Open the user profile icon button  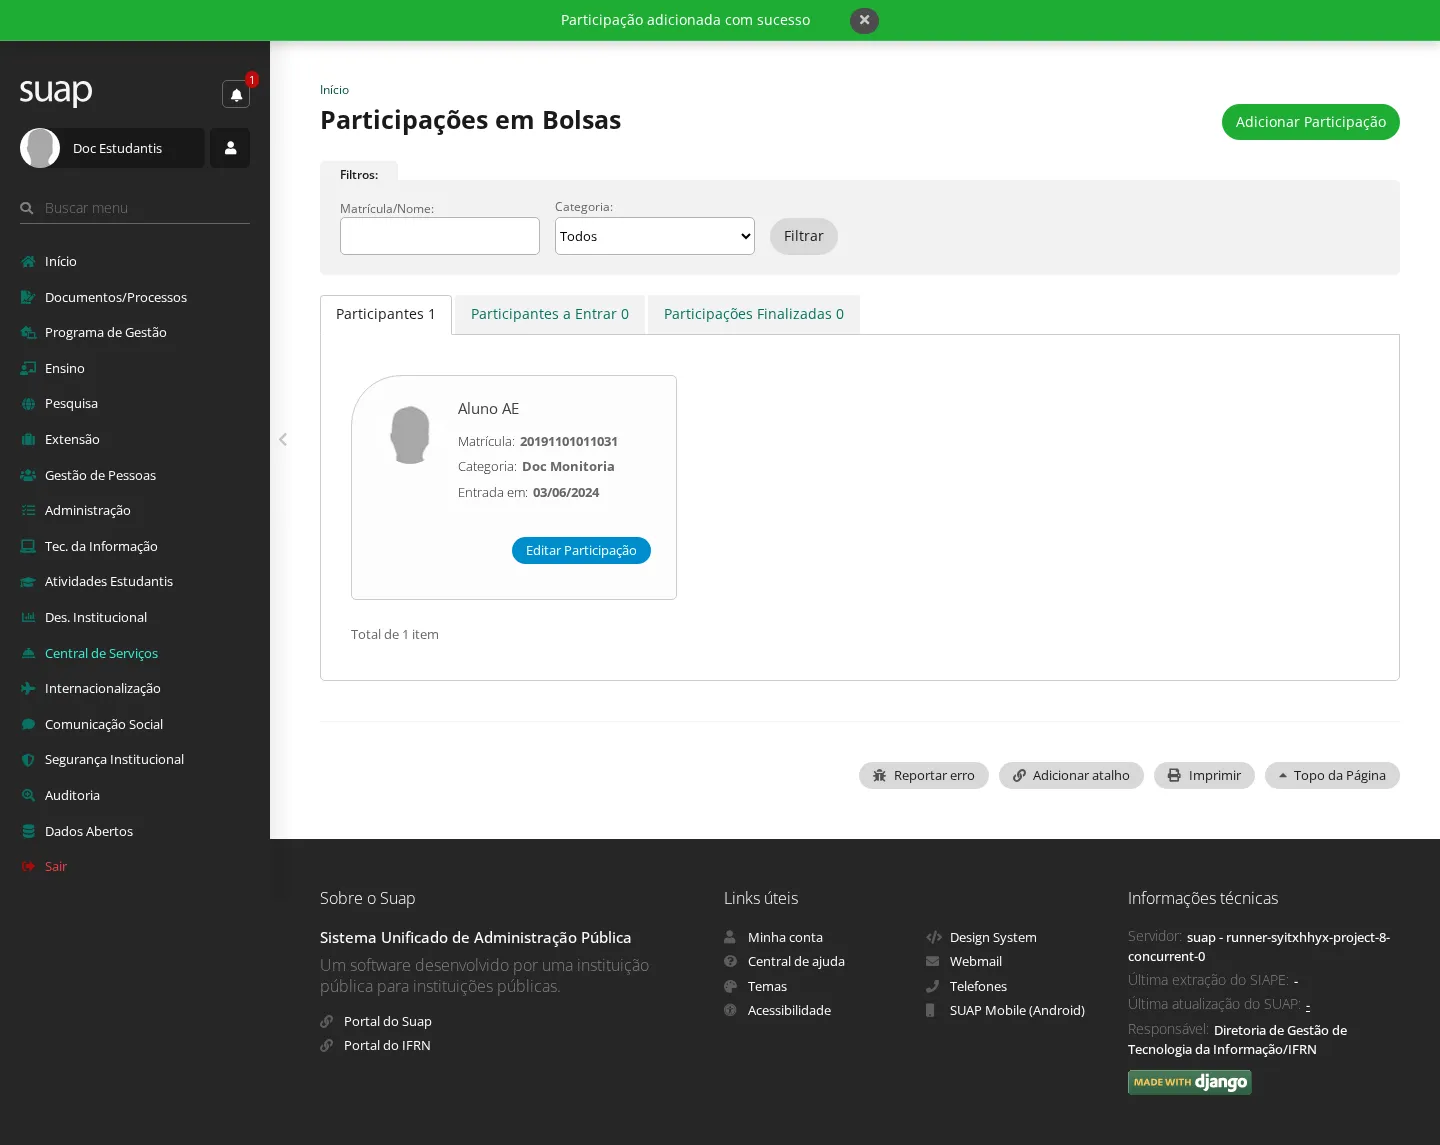click(230, 148)
